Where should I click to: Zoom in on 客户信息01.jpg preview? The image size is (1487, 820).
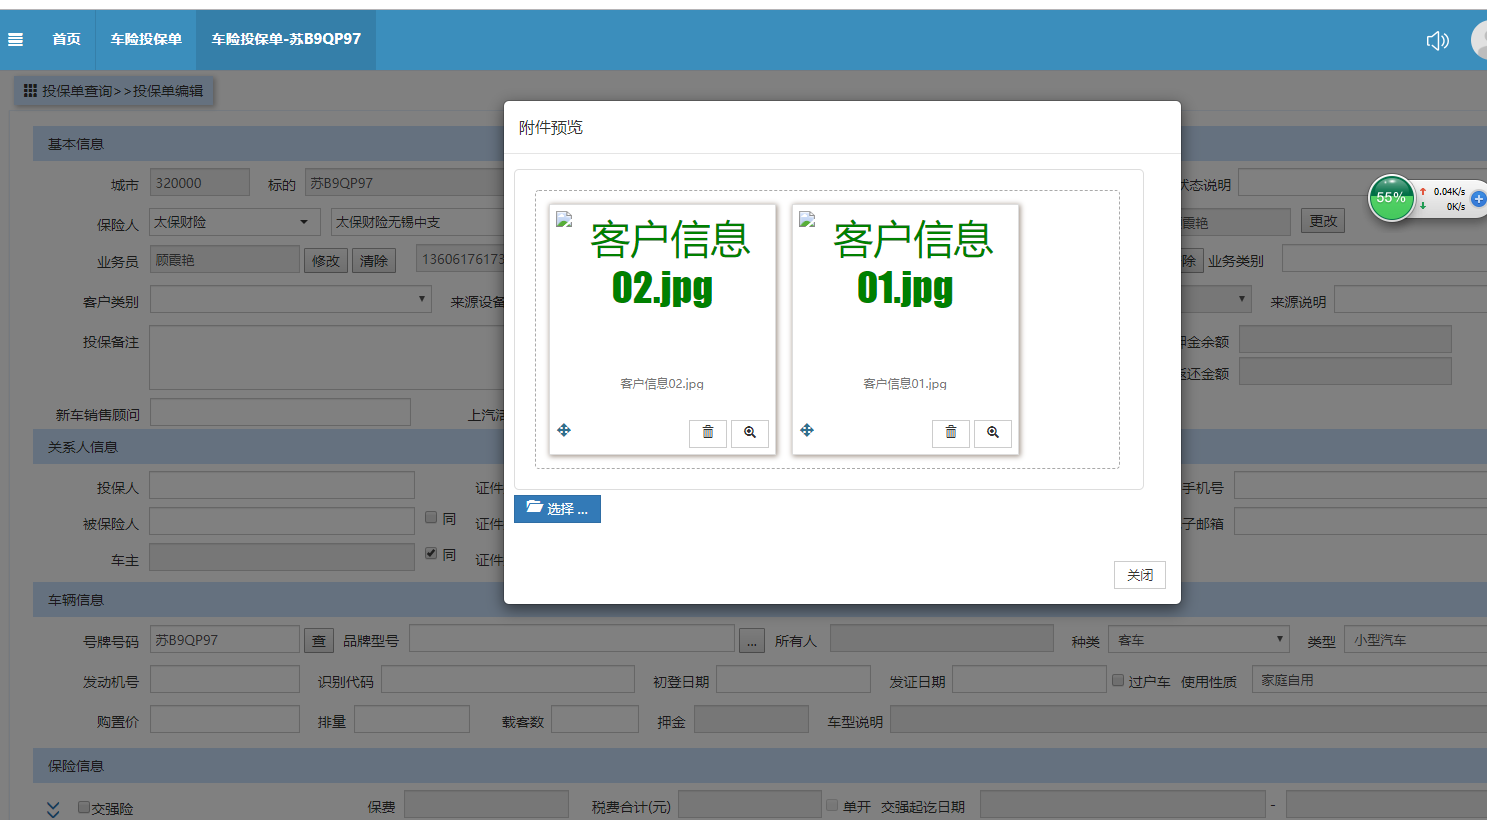[x=993, y=432]
